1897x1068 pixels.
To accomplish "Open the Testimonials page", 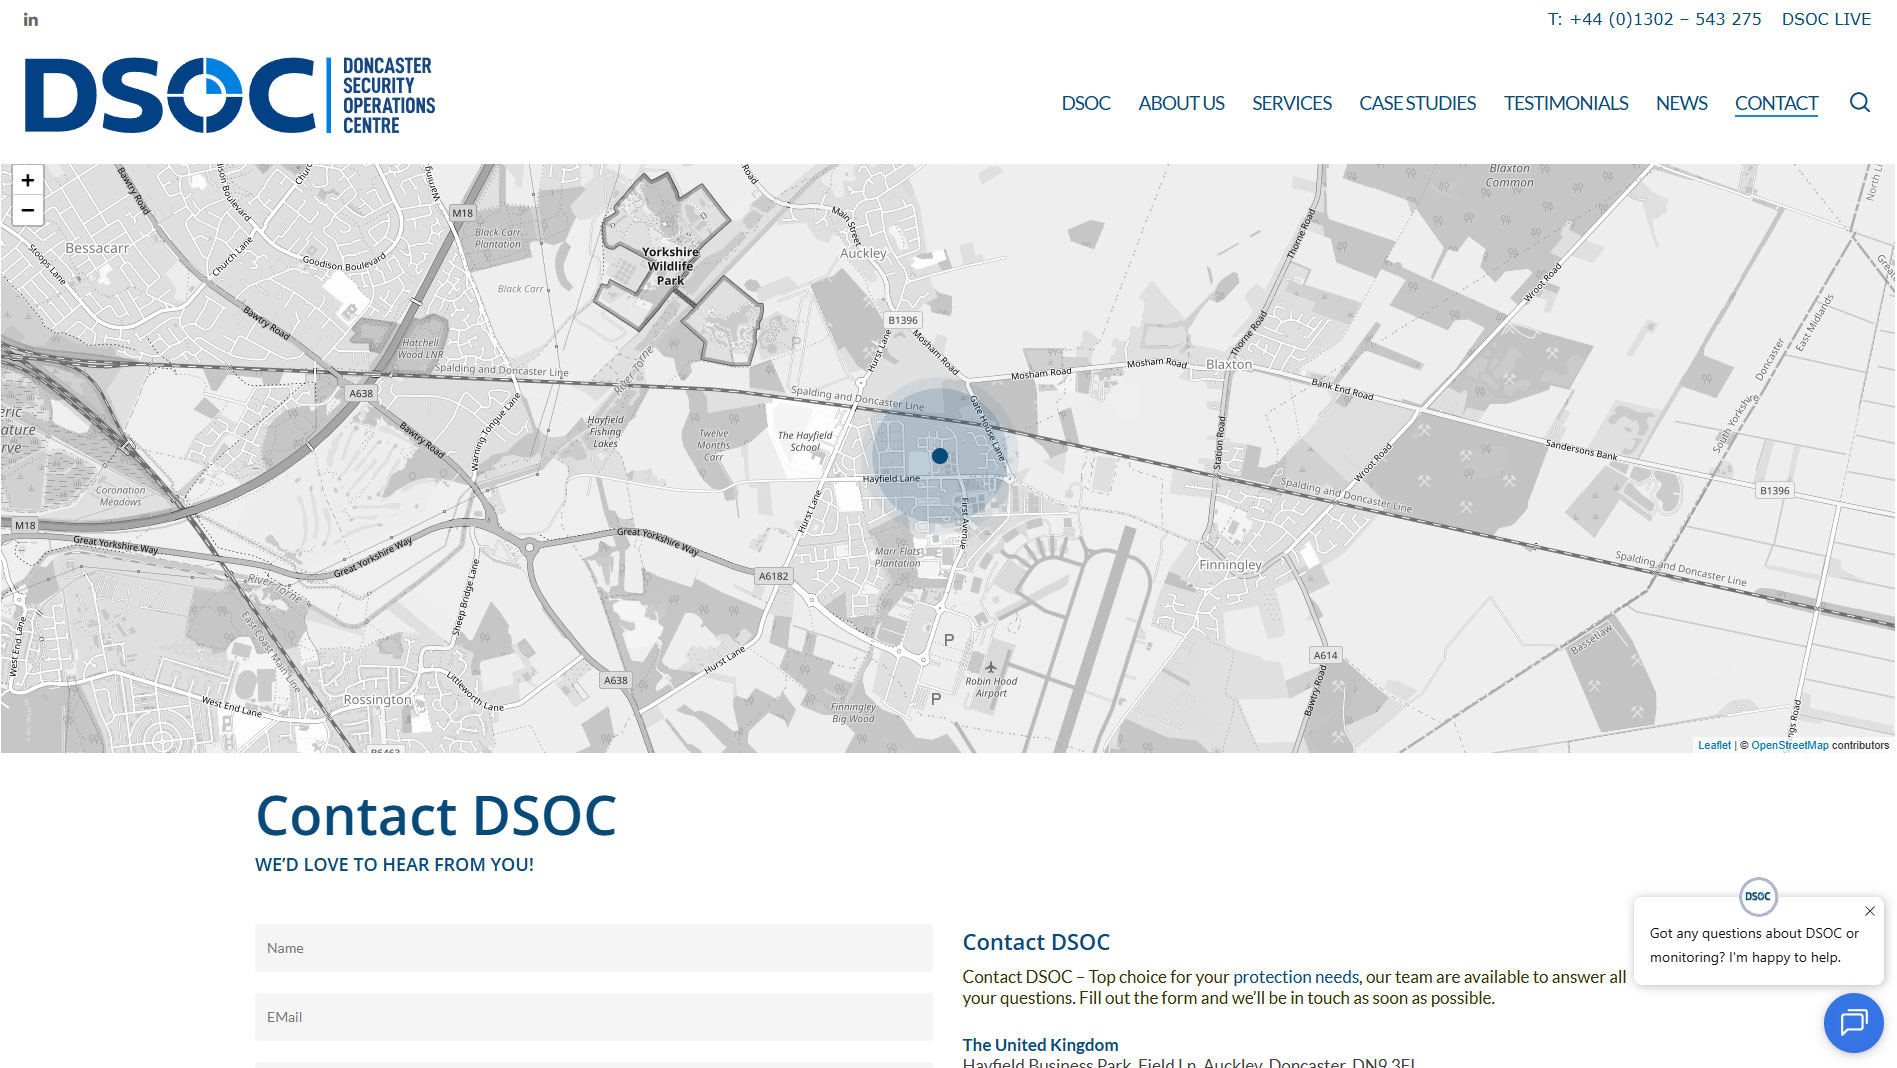I will [x=1565, y=103].
